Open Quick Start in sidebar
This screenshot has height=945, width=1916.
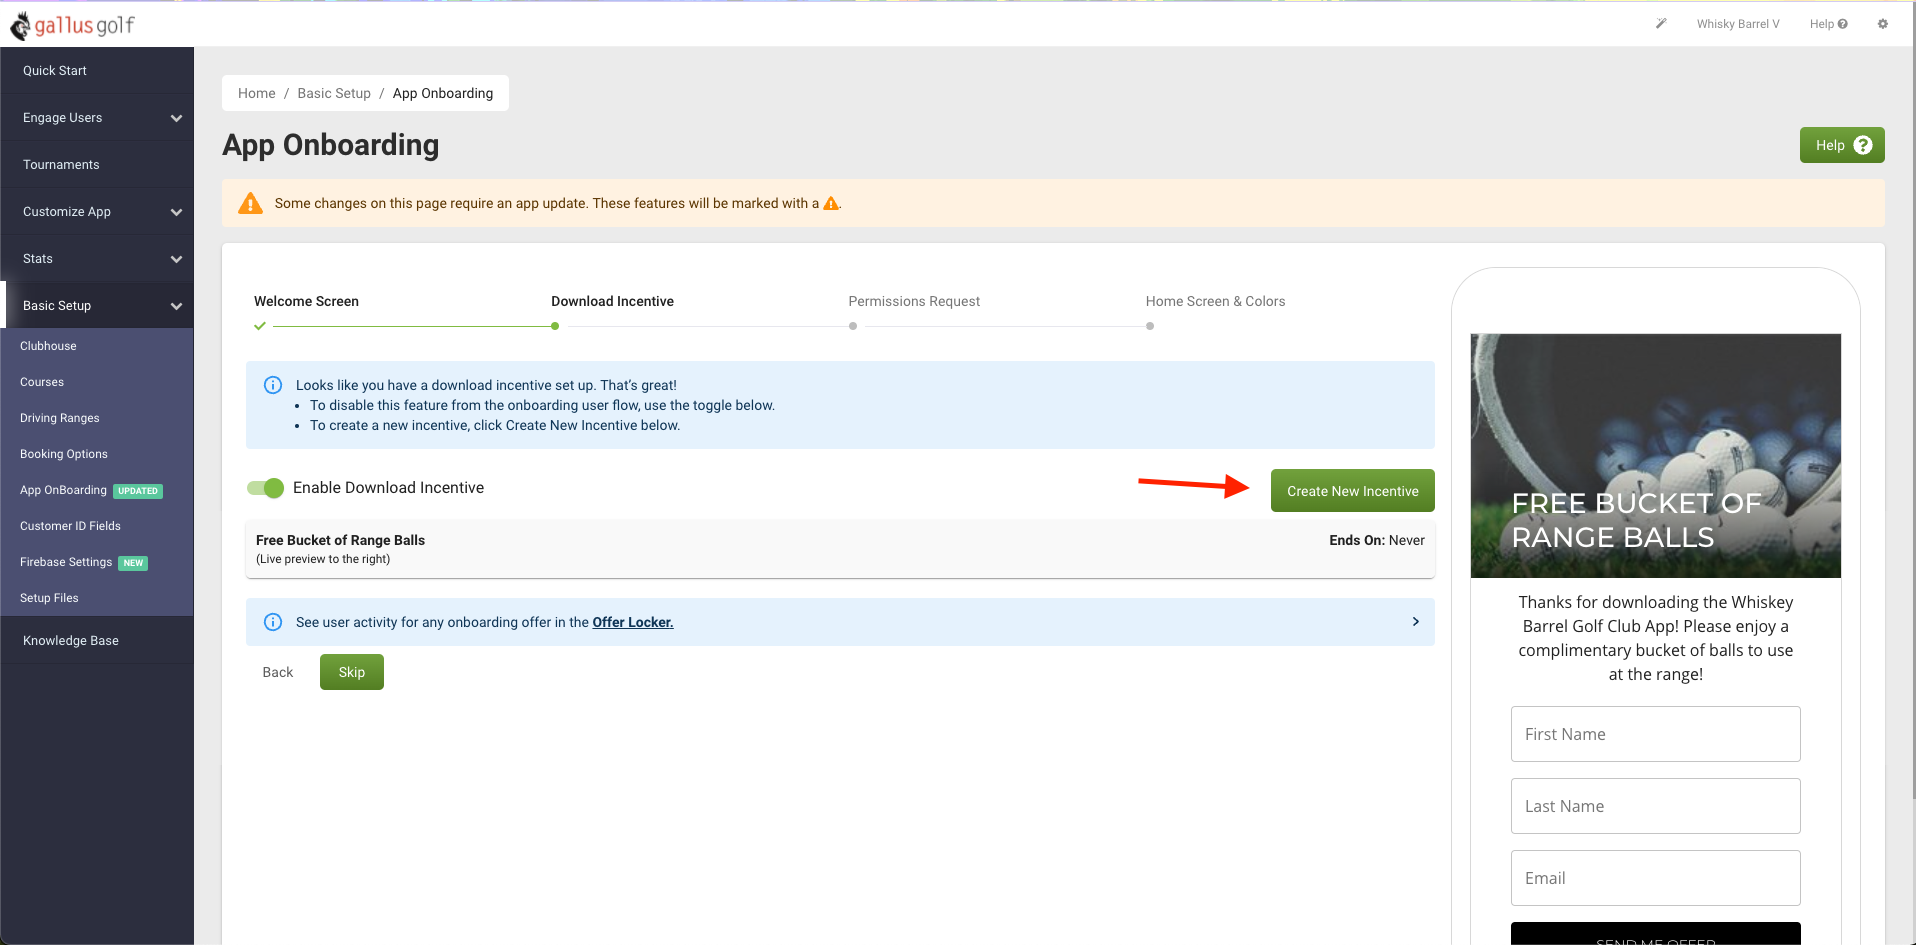point(97,71)
